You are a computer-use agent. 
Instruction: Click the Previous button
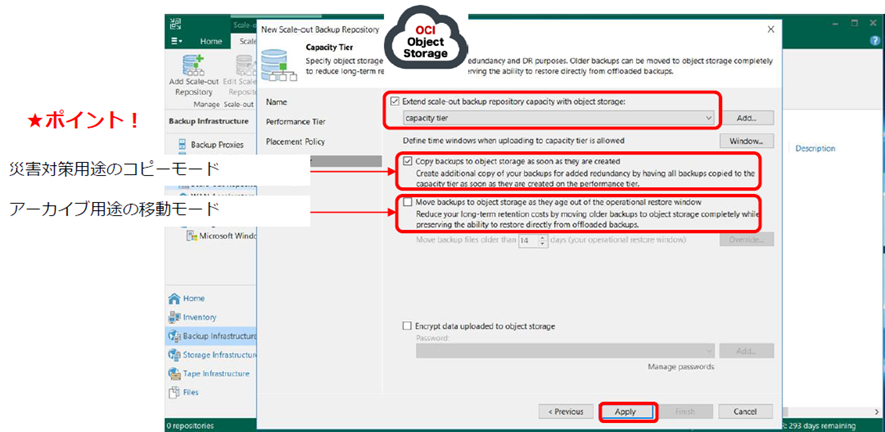tap(566, 412)
